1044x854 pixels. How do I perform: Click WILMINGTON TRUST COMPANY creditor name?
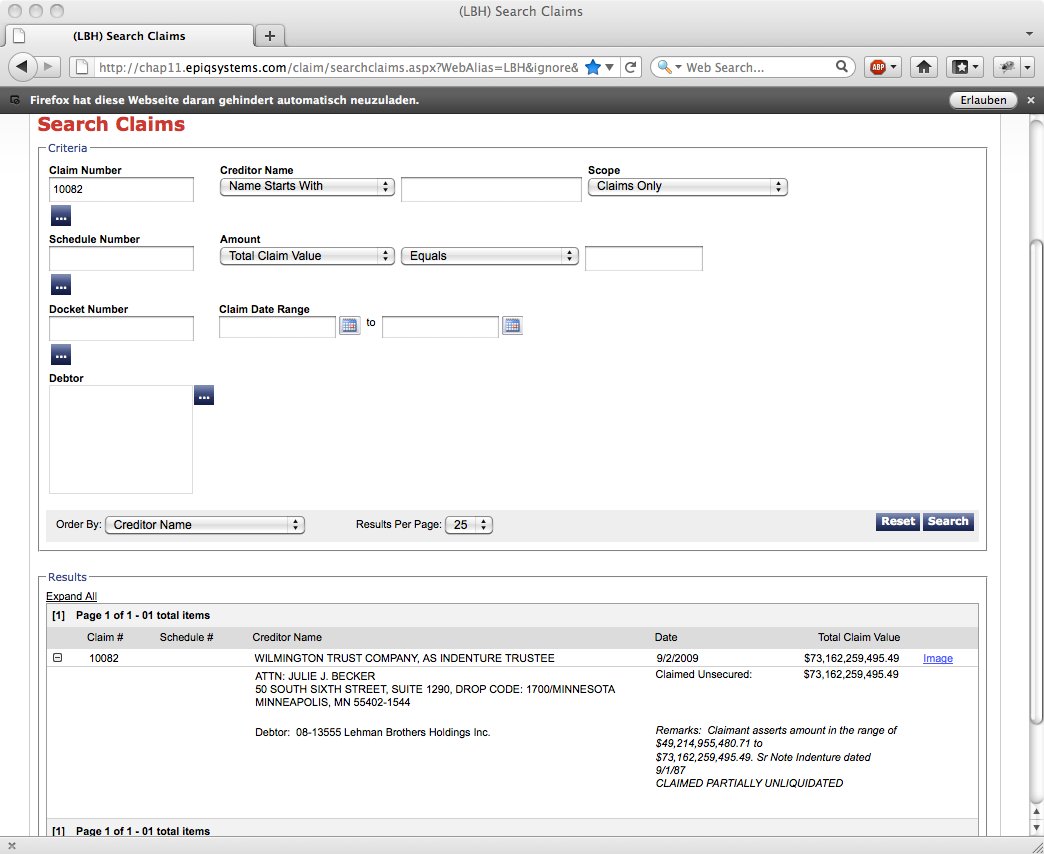pos(404,658)
